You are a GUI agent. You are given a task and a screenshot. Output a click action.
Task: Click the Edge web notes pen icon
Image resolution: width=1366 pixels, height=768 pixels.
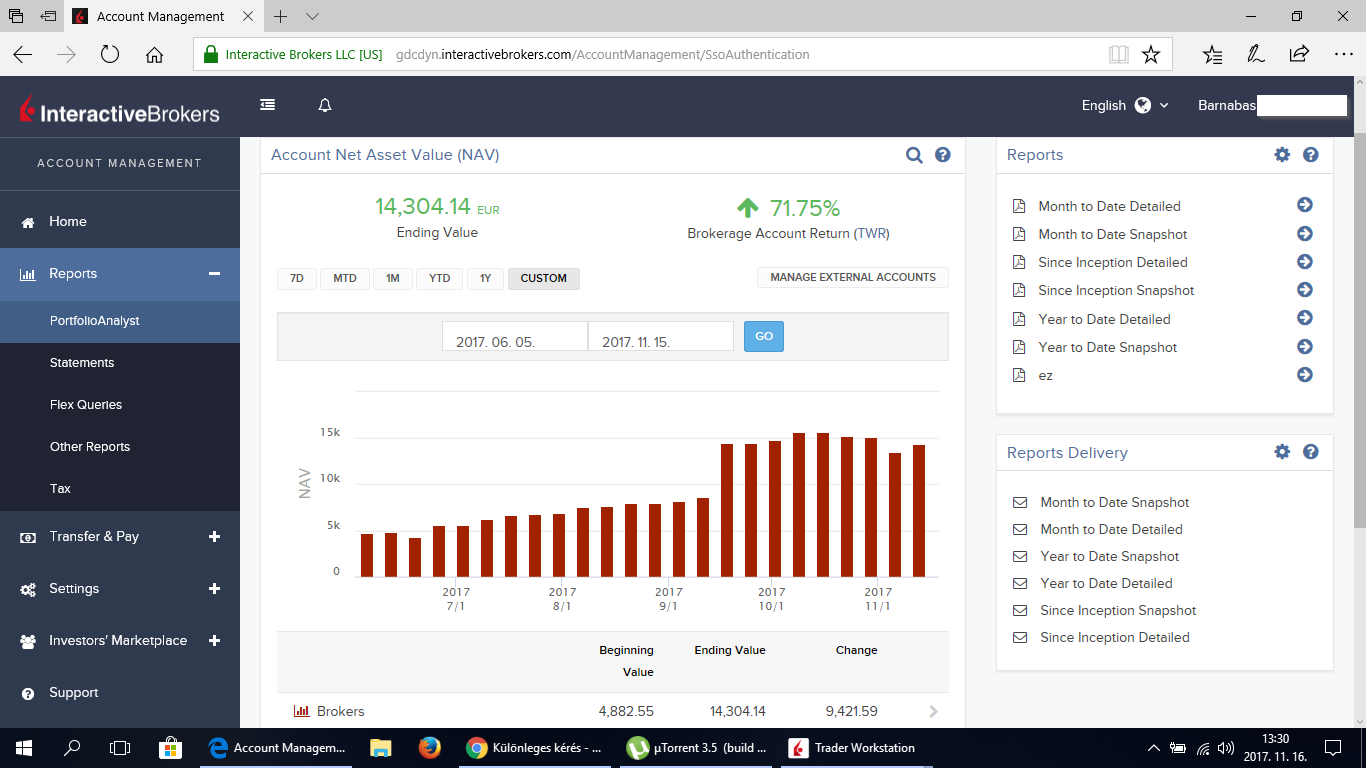pyautogui.click(x=1256, y=55)
